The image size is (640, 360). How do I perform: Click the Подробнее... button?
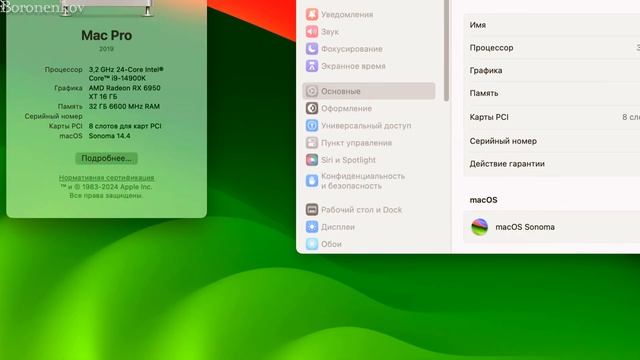106,158
